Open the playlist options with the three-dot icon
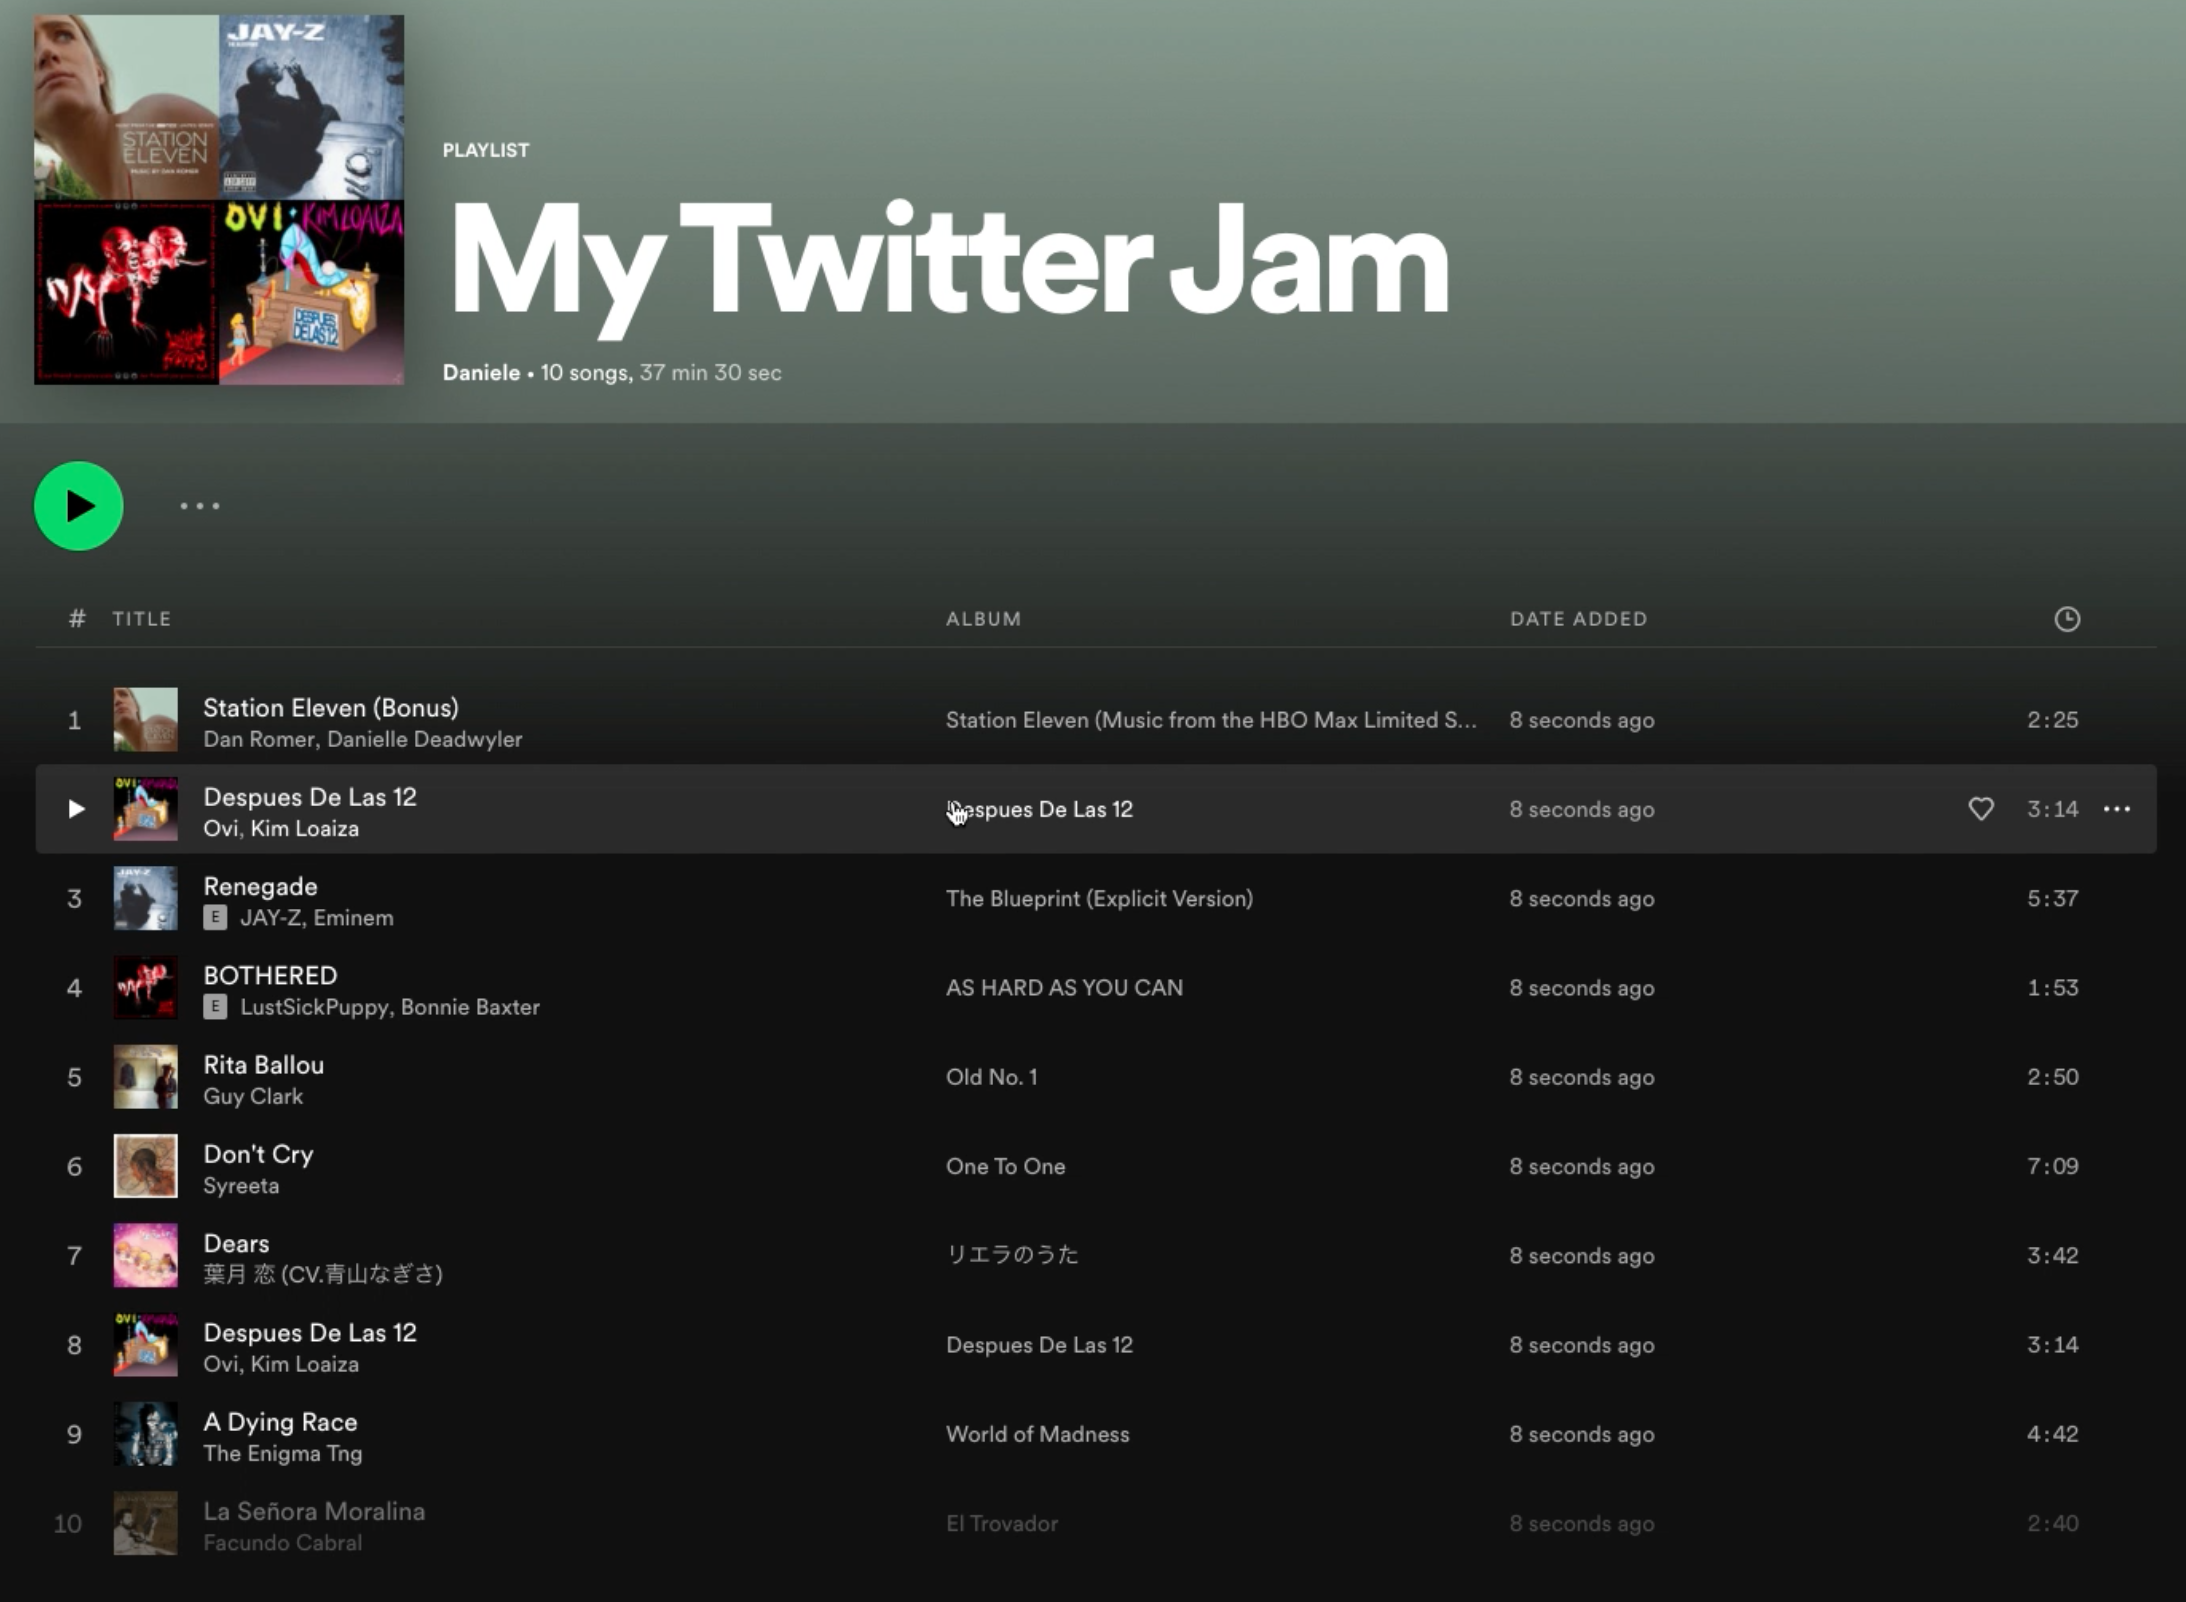This screenshot has height=1602, width=2186. (199, 506)
